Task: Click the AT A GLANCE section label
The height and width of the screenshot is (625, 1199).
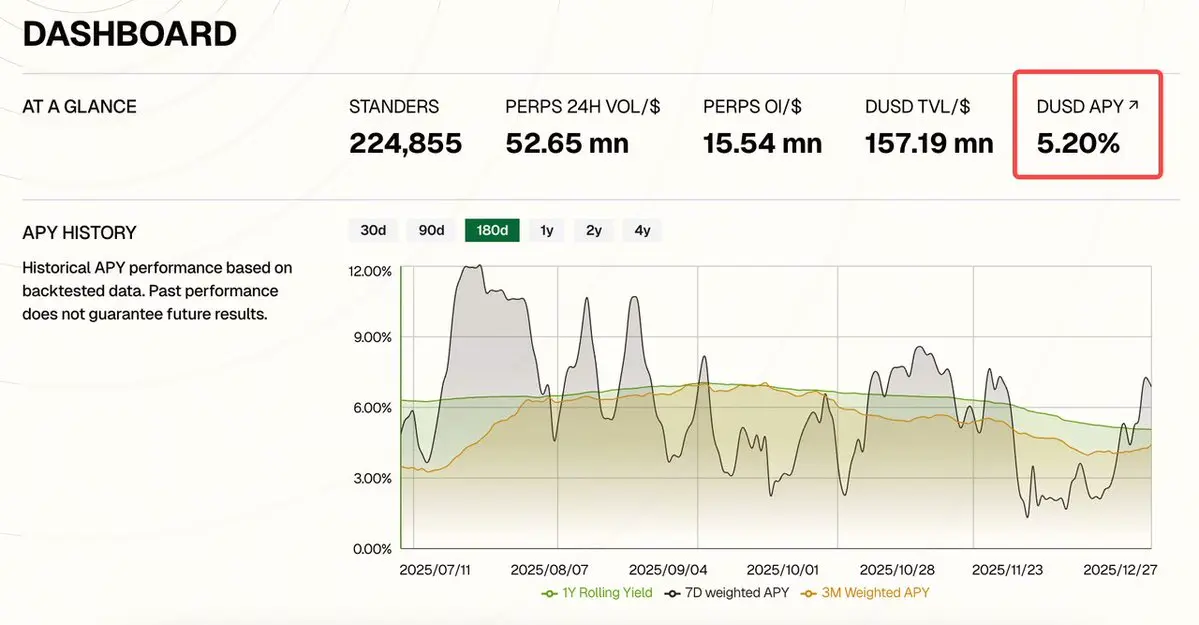Action: tap(80, 106)
